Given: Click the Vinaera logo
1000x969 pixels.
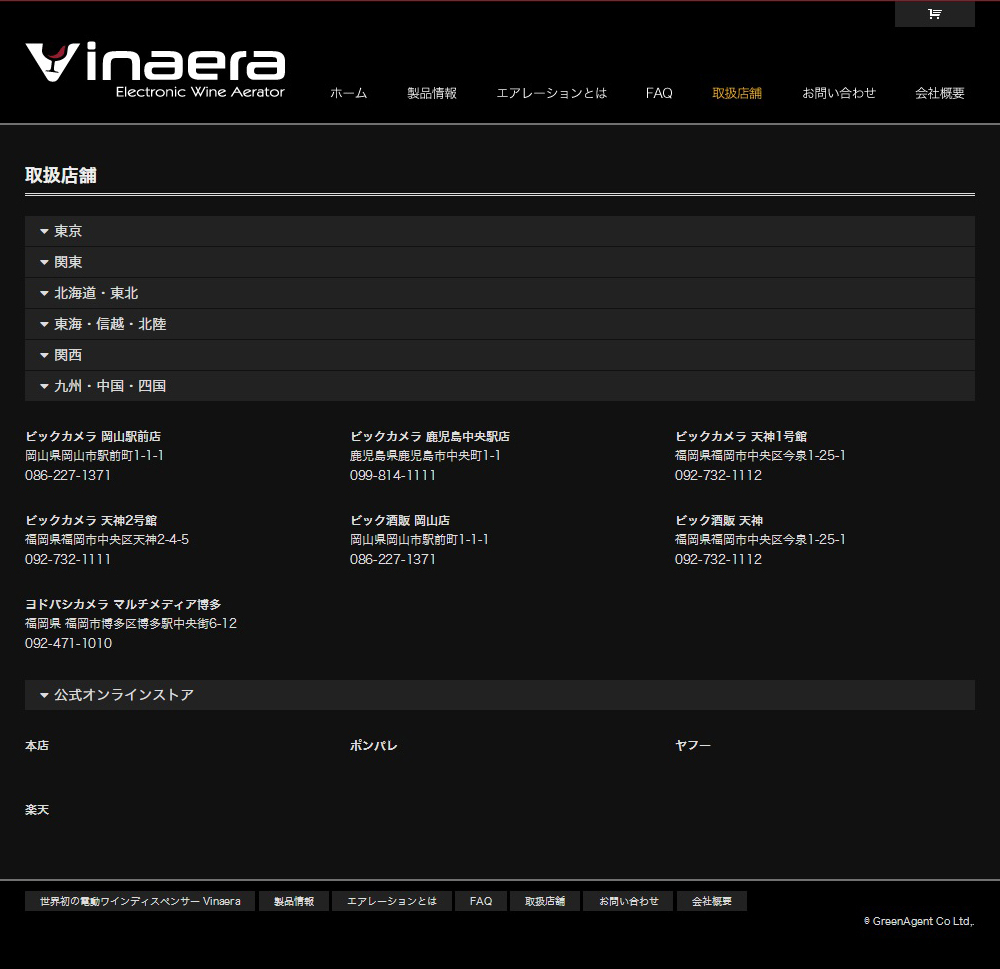Looking at the screenshot, I should [155, 70].
